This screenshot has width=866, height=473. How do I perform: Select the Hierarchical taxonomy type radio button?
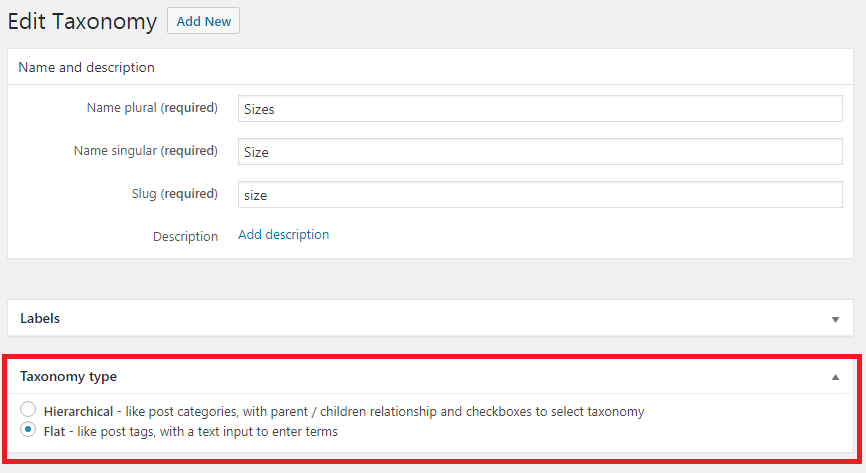point(28,409)
